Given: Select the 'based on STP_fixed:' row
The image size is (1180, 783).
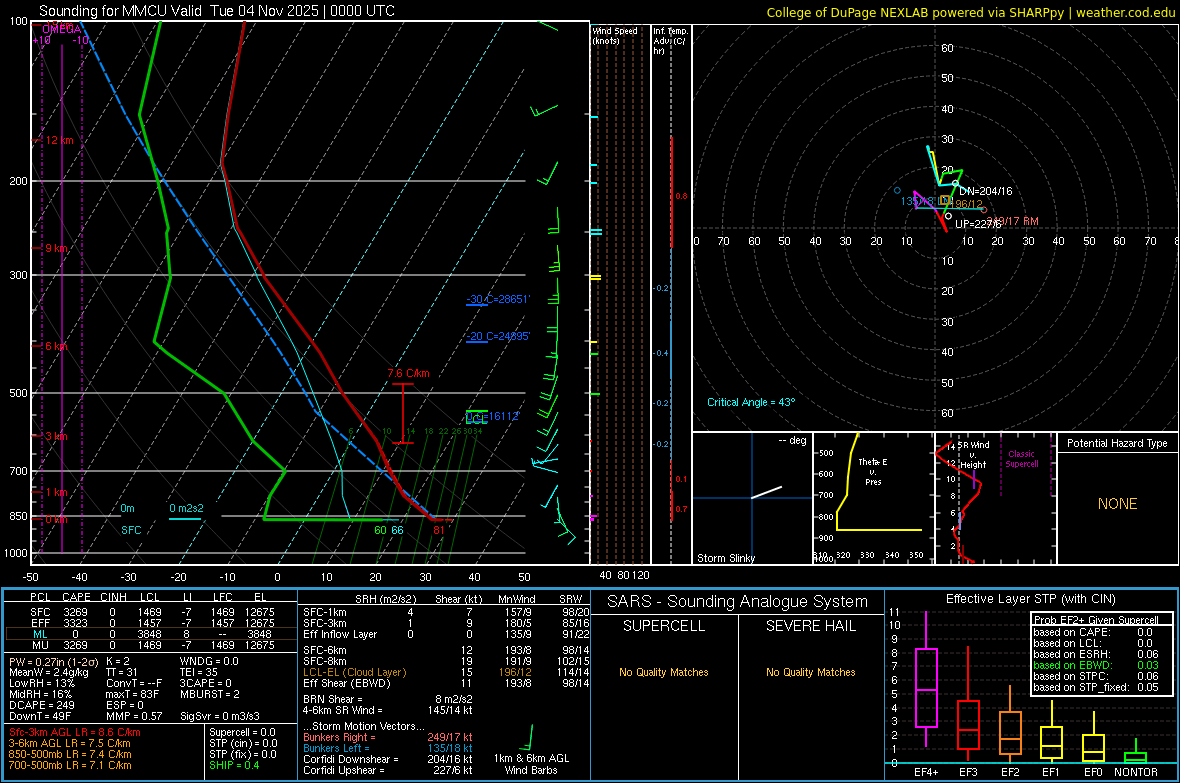Looking at the screenshot, I should click(1096, 687).
